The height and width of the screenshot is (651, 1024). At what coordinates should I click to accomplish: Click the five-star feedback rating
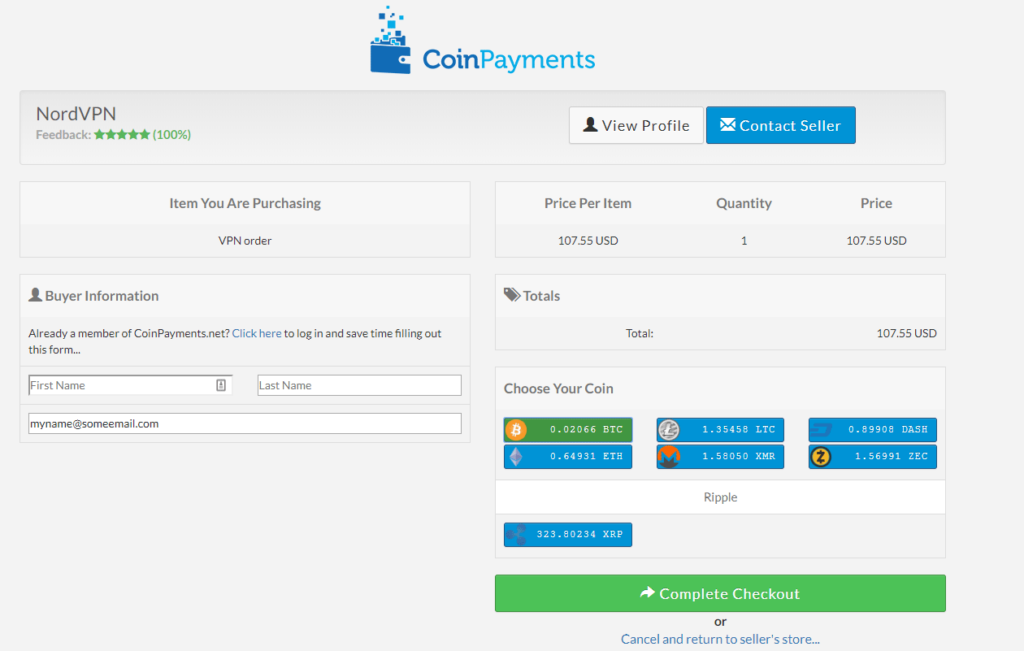122,135
